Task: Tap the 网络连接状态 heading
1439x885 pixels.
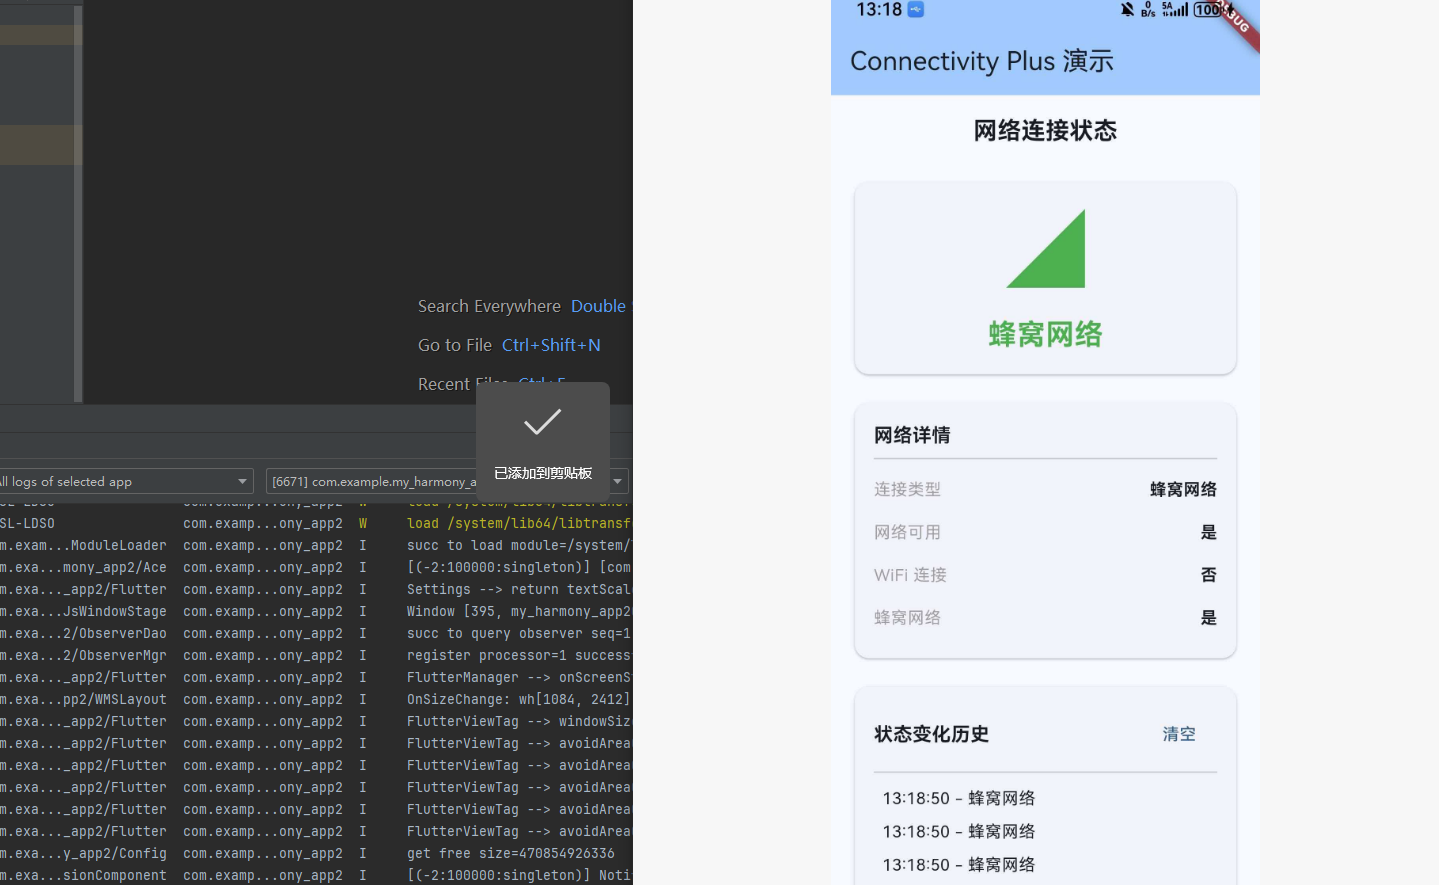Action: pos(1045,131)
